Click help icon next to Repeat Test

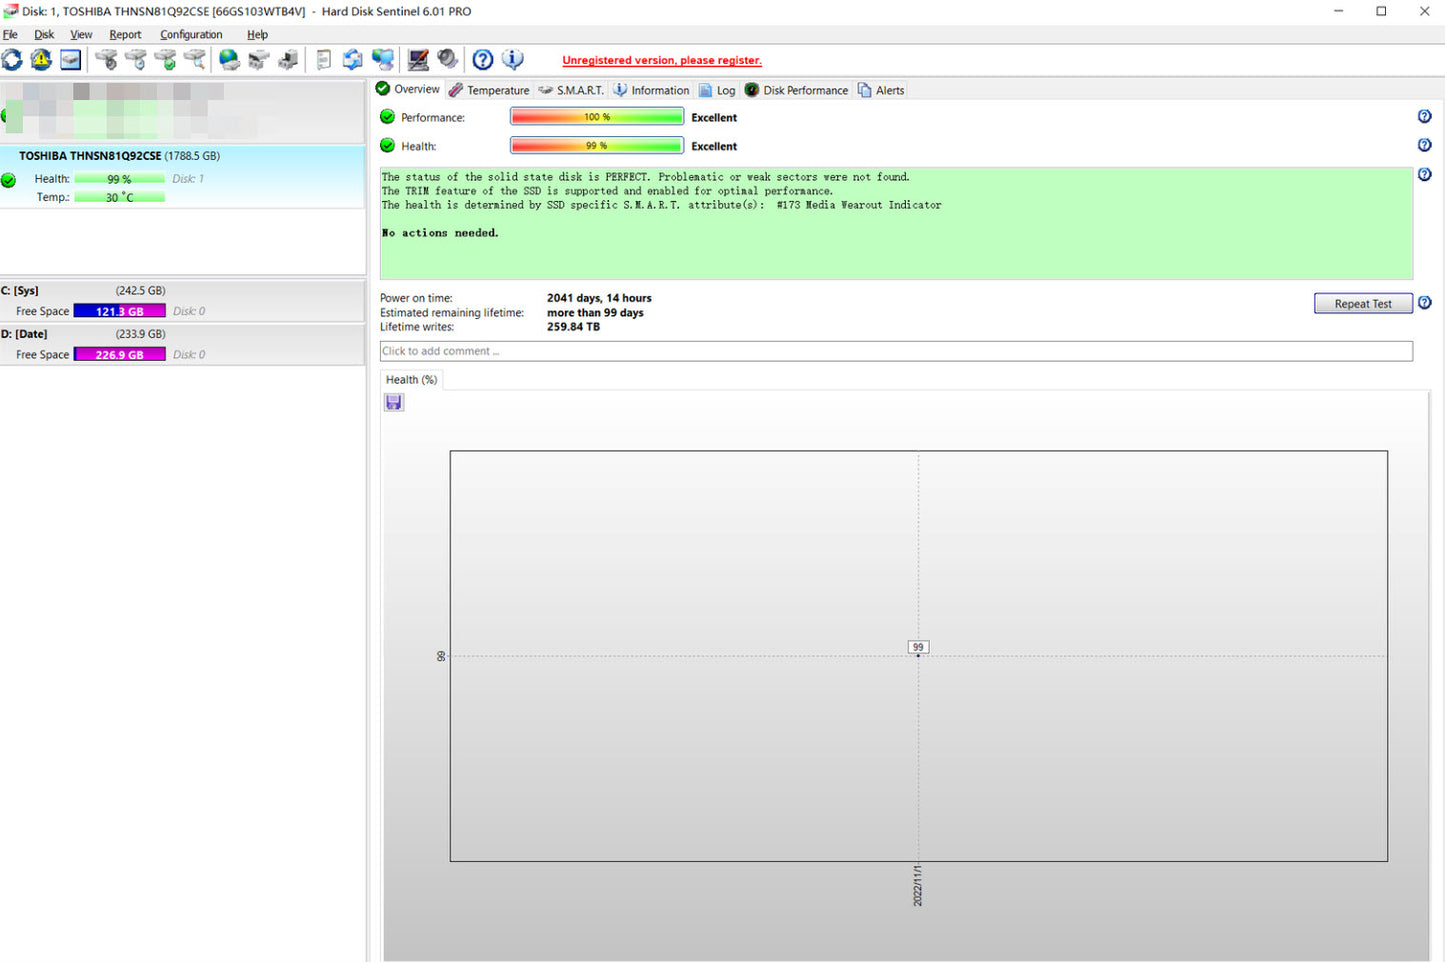click(x=1425, y=303)
